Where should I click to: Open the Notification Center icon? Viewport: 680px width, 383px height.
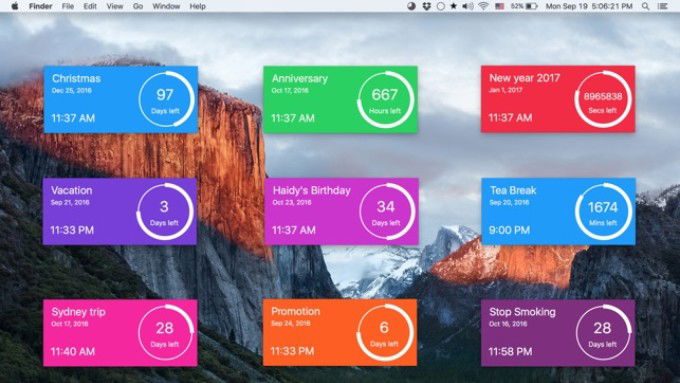click(662, 6)
